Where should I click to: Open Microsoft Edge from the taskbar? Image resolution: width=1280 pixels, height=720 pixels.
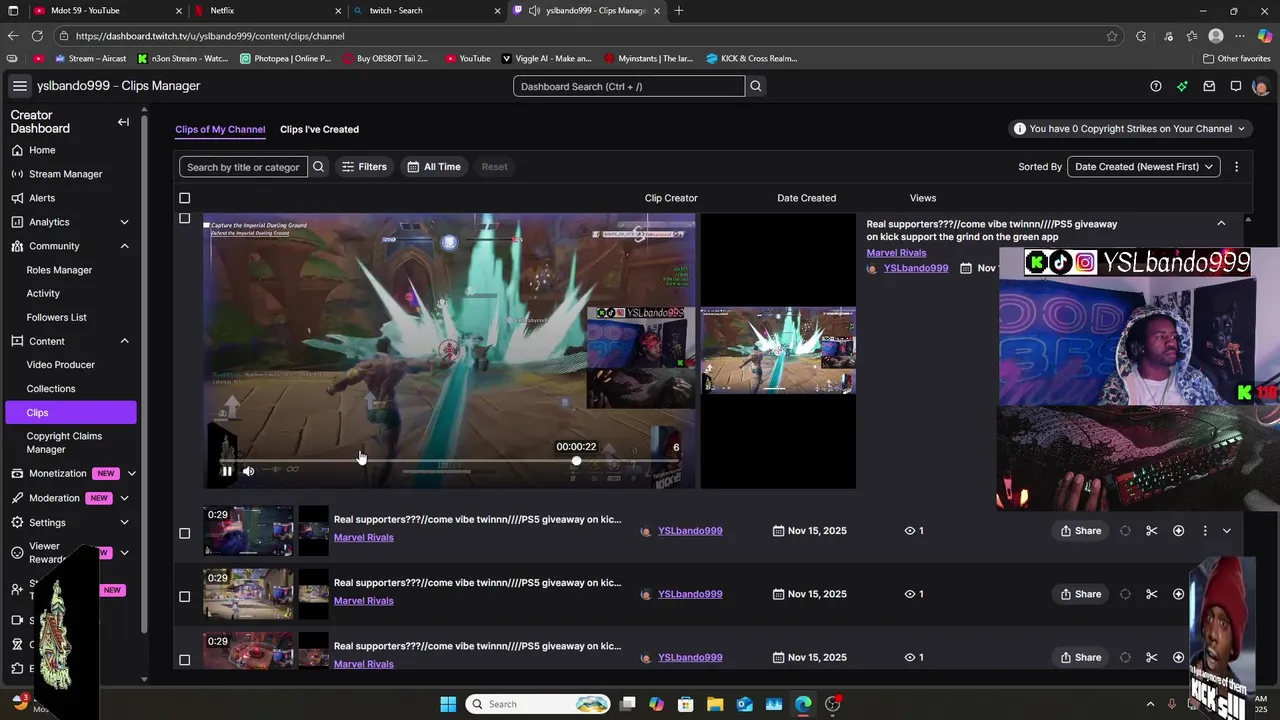(x=804, y=704)
